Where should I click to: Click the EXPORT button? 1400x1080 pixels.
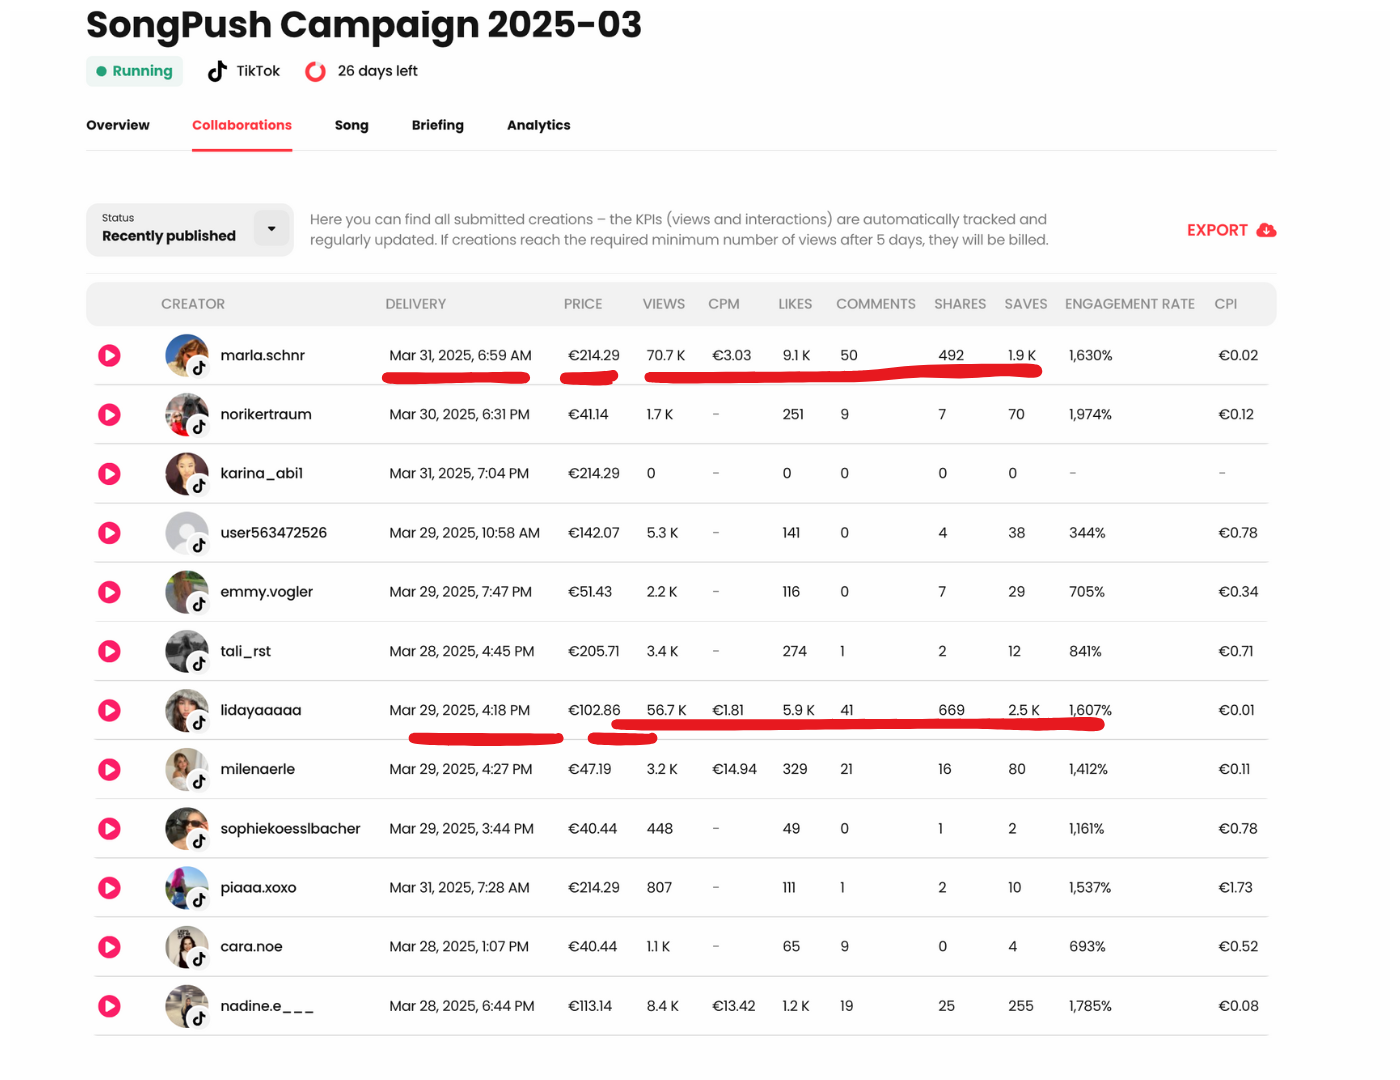point(1217,230)
